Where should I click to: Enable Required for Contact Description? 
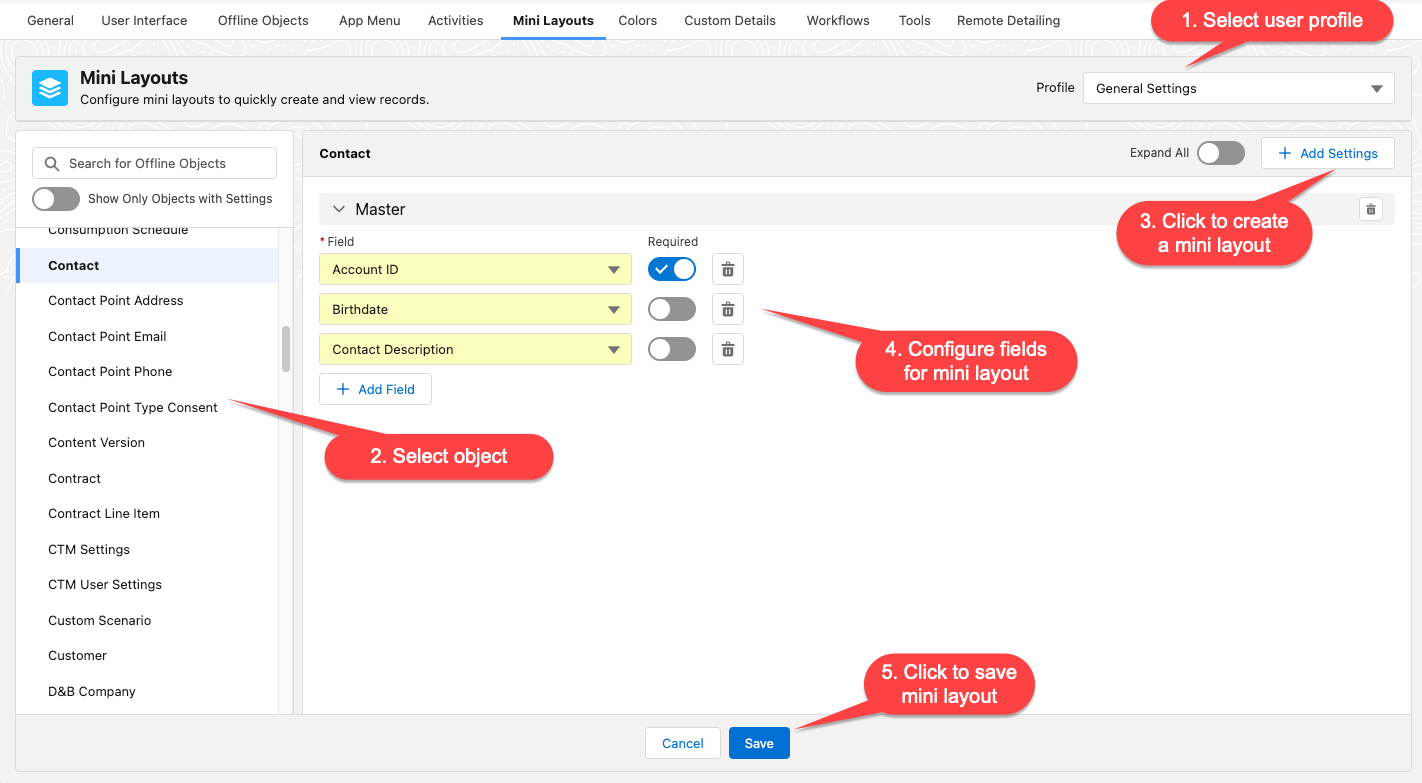coord(671,349)
